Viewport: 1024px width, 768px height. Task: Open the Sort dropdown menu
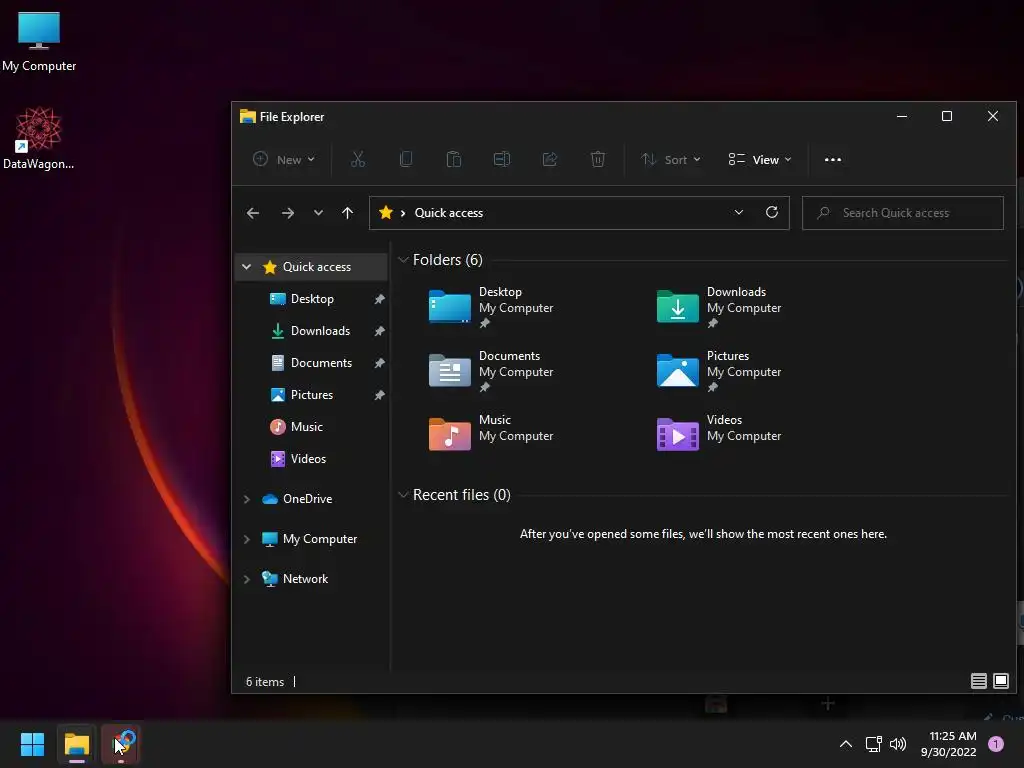(671, 159)
